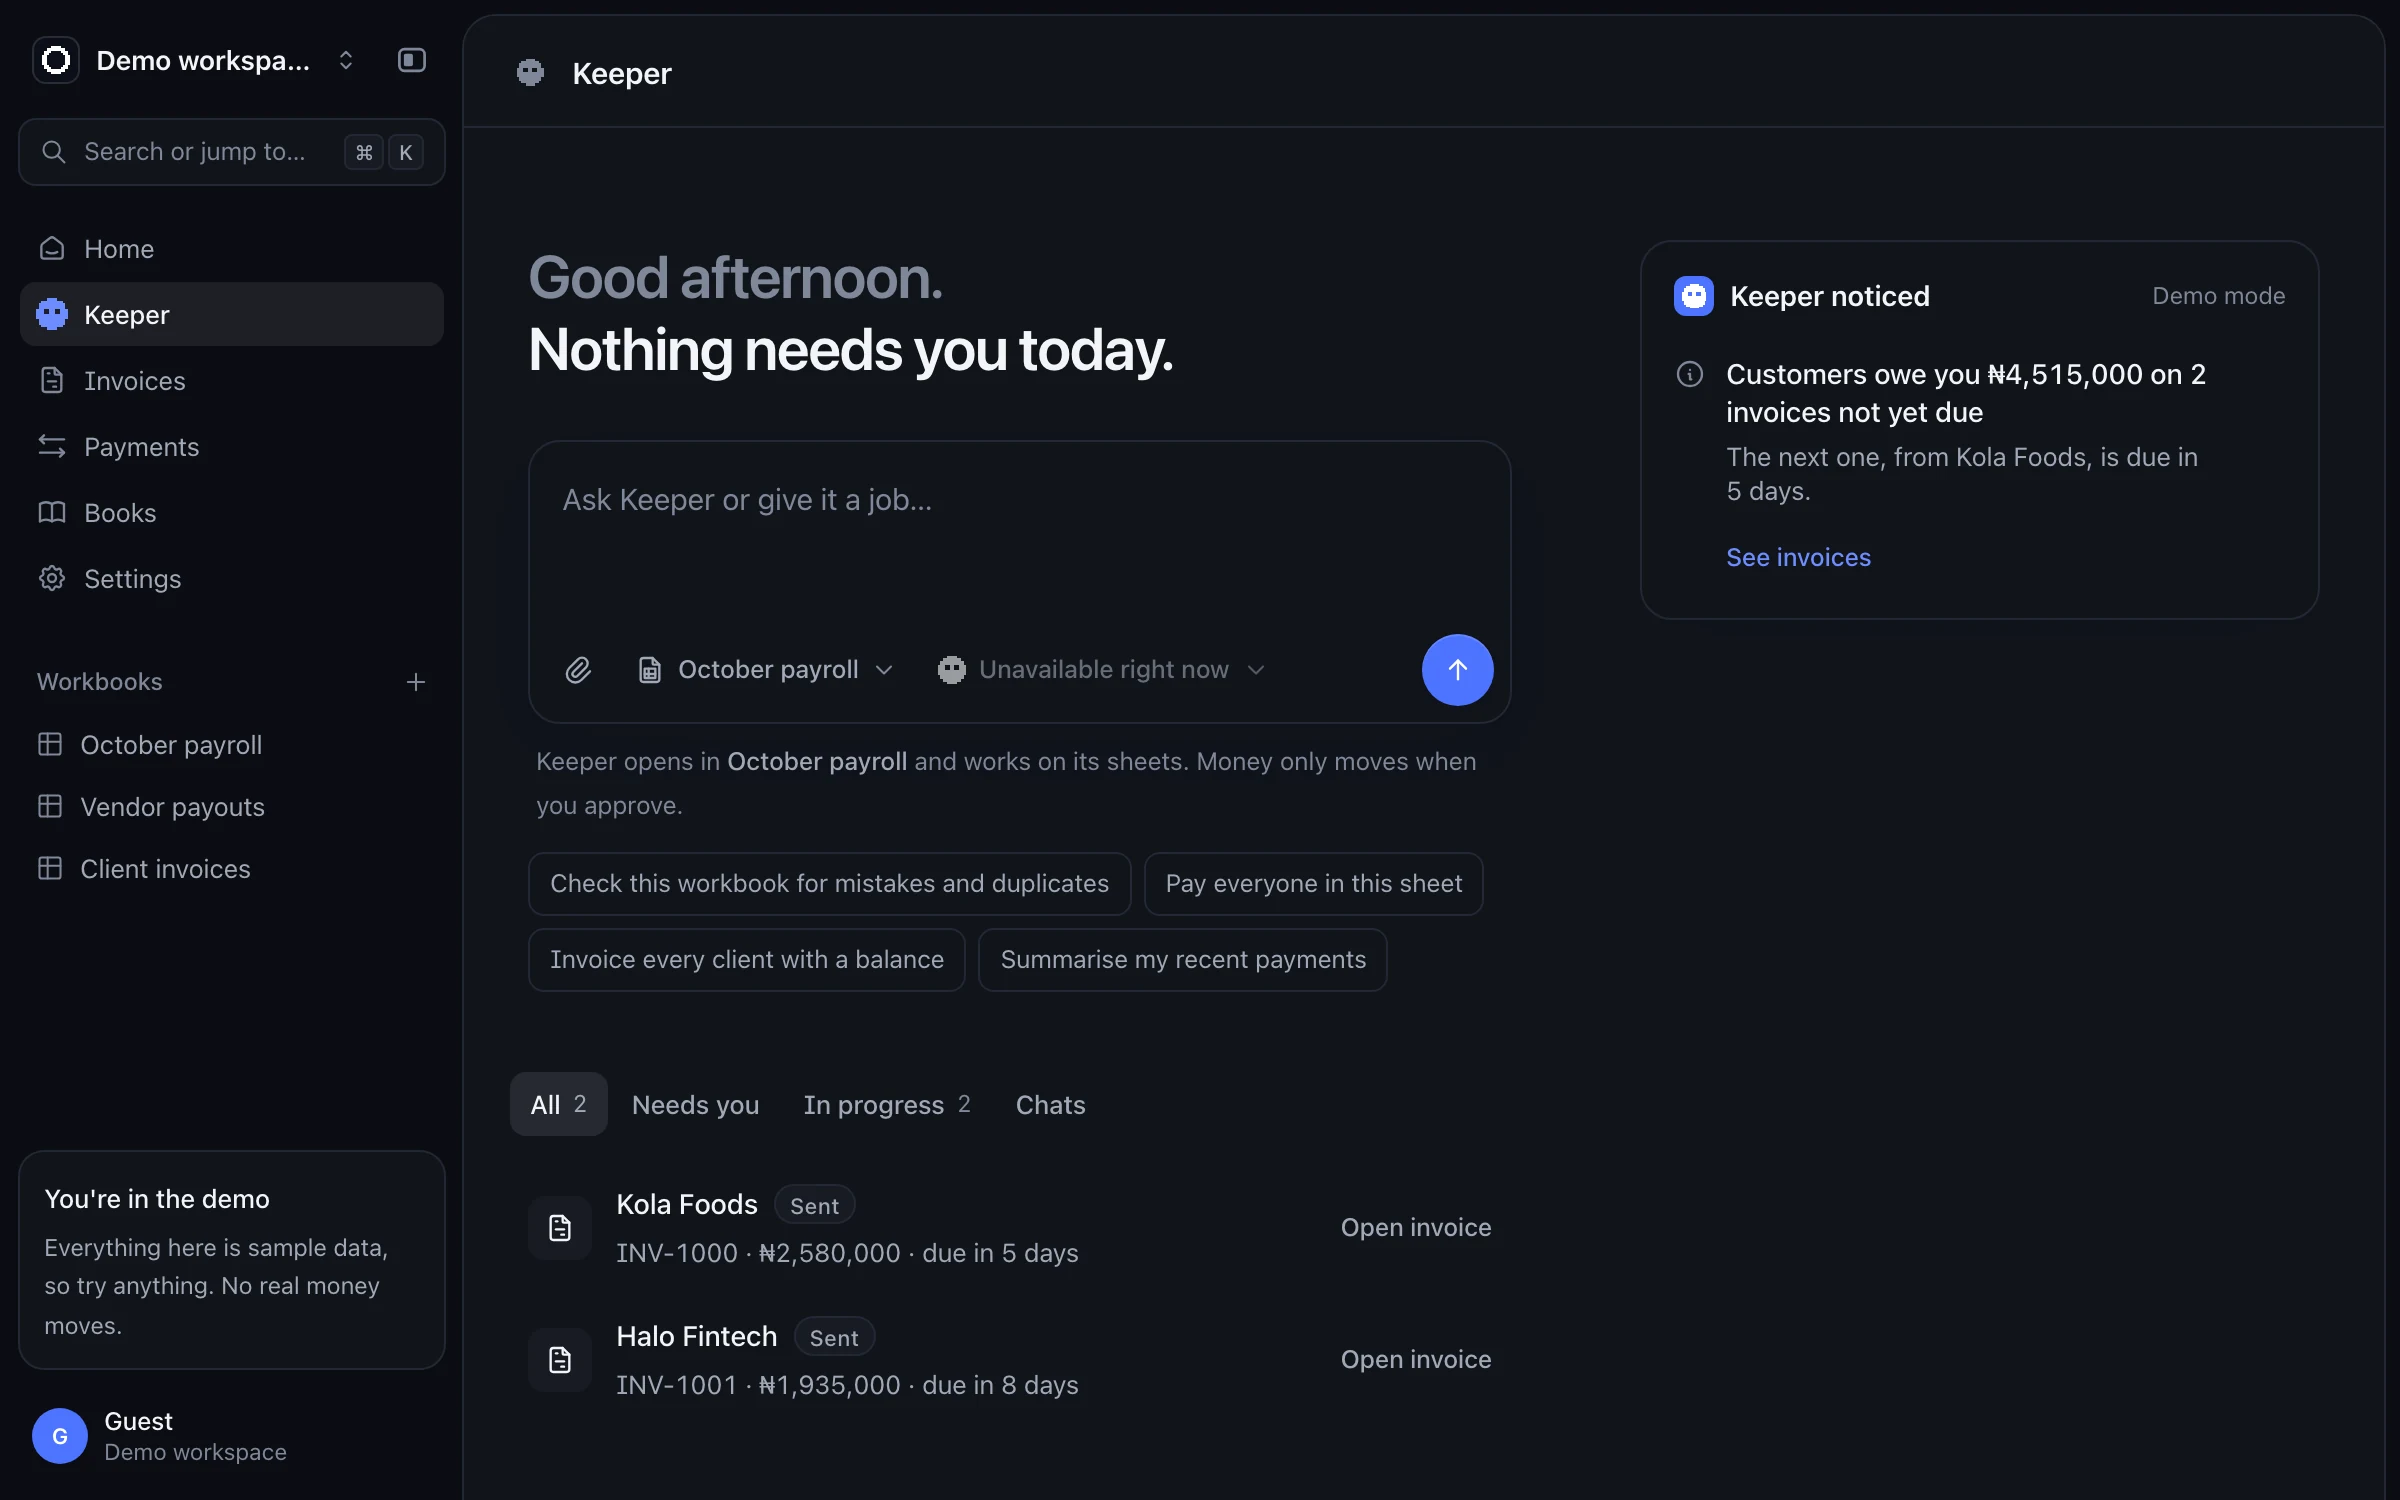
Task: Send the message with the blue arrow button
Action: tap(1457, 670)
